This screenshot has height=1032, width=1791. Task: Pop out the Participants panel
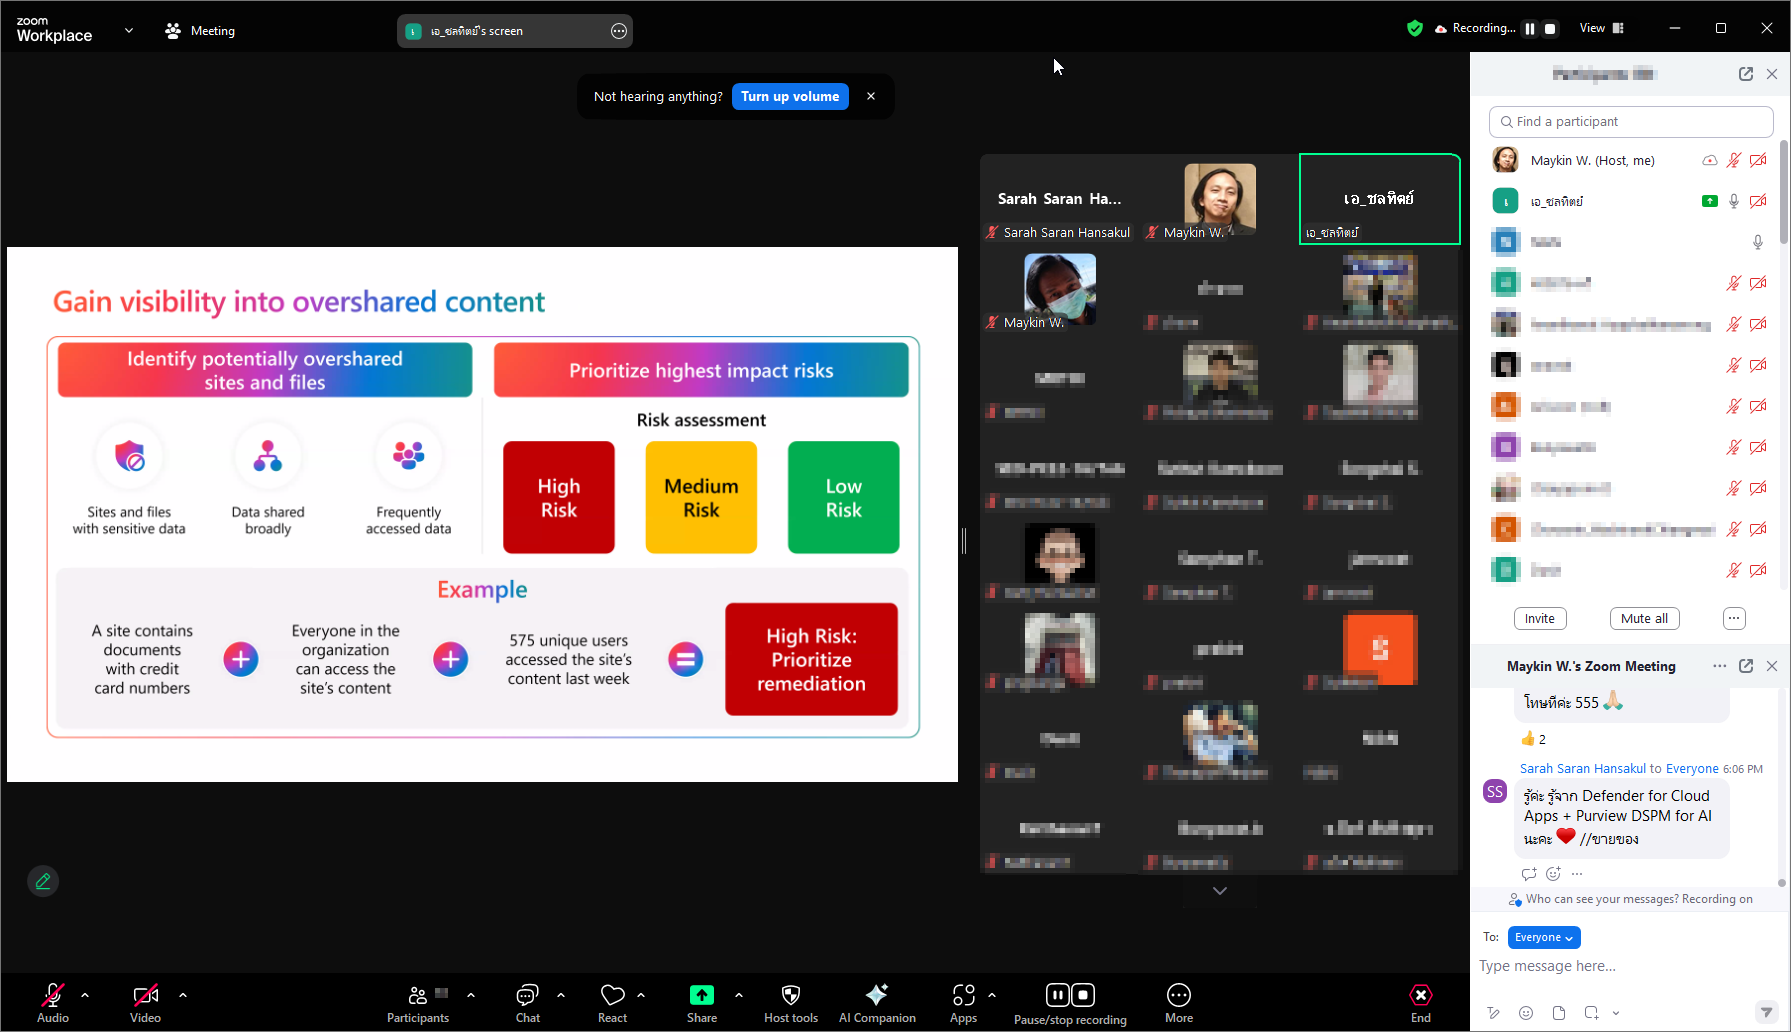click(x=1746, y=74)
